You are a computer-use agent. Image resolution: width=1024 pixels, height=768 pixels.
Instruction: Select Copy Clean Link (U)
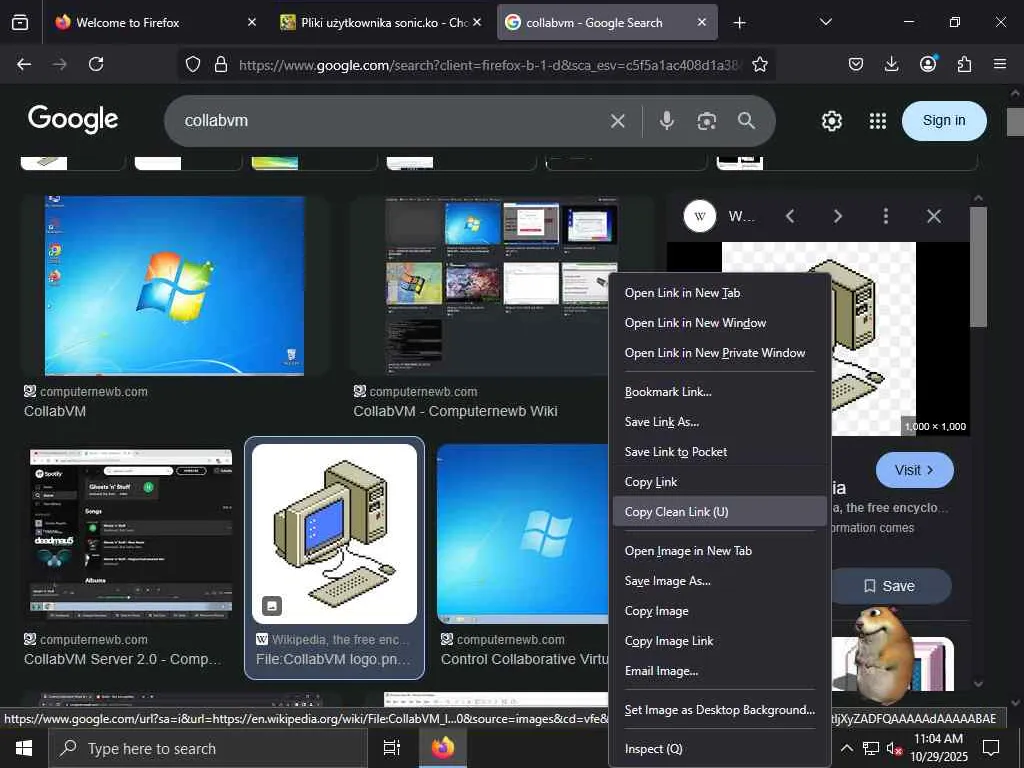[x=720, y=512]
